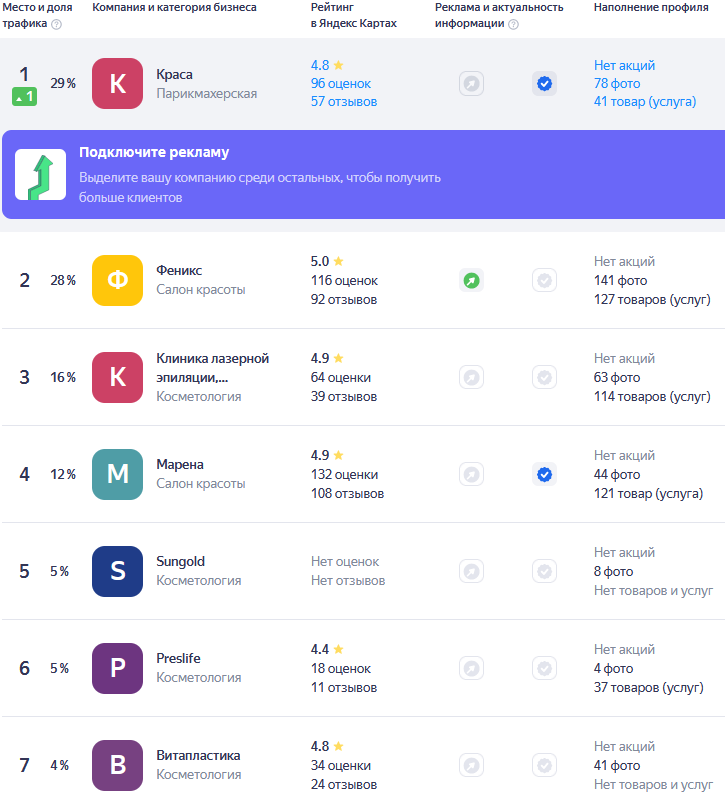
Task: Click '37 товаров (услуг)' text
Action: 648,687
